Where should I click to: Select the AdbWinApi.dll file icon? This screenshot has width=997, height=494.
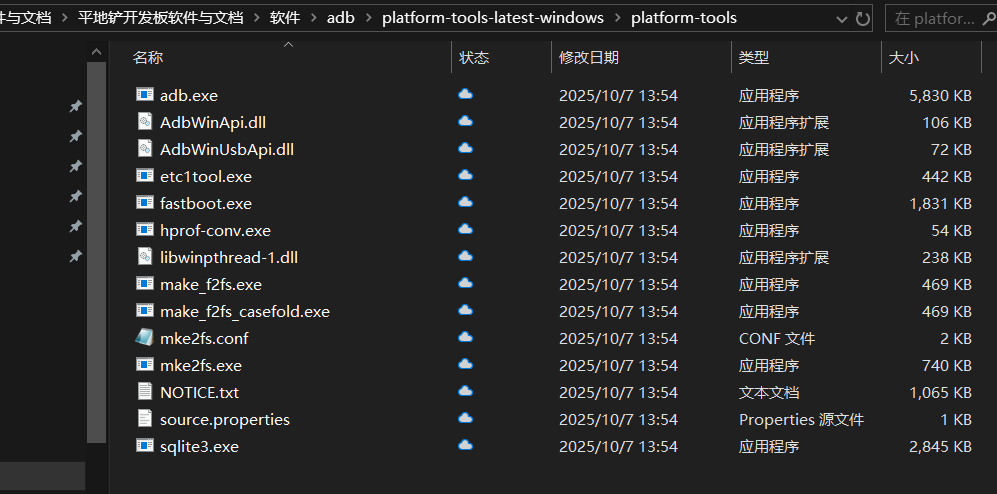[145, 122]
